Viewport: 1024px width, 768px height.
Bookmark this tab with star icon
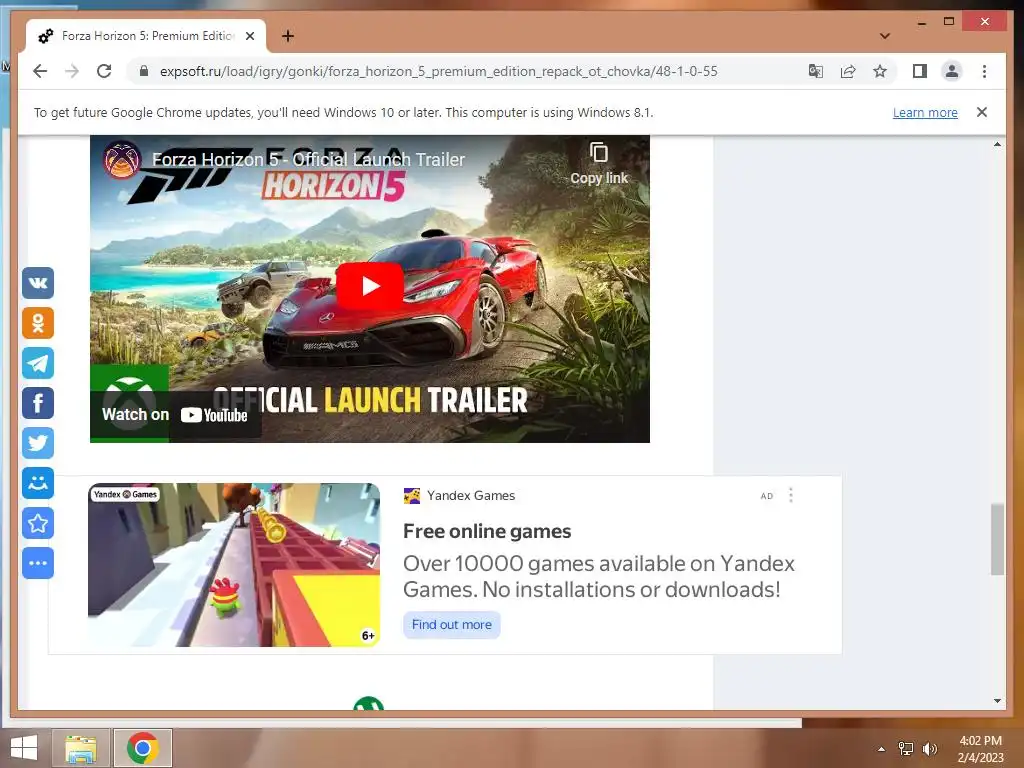880,71
